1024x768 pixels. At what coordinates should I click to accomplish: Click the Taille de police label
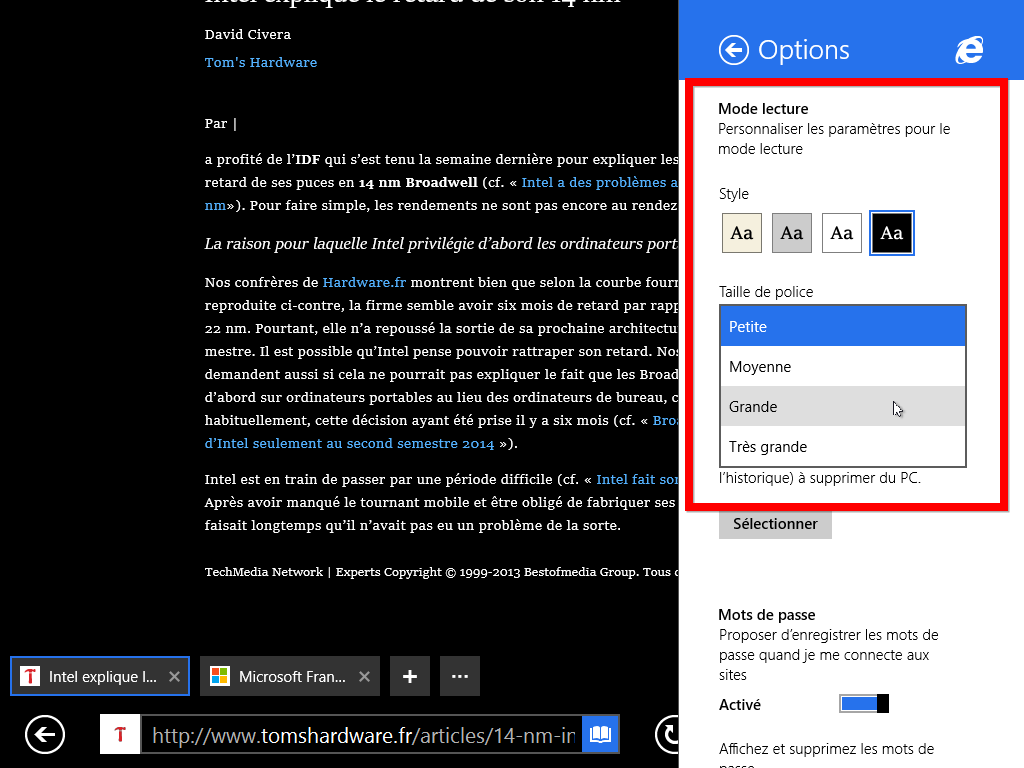pyautogui.click(x=766, y=292)
